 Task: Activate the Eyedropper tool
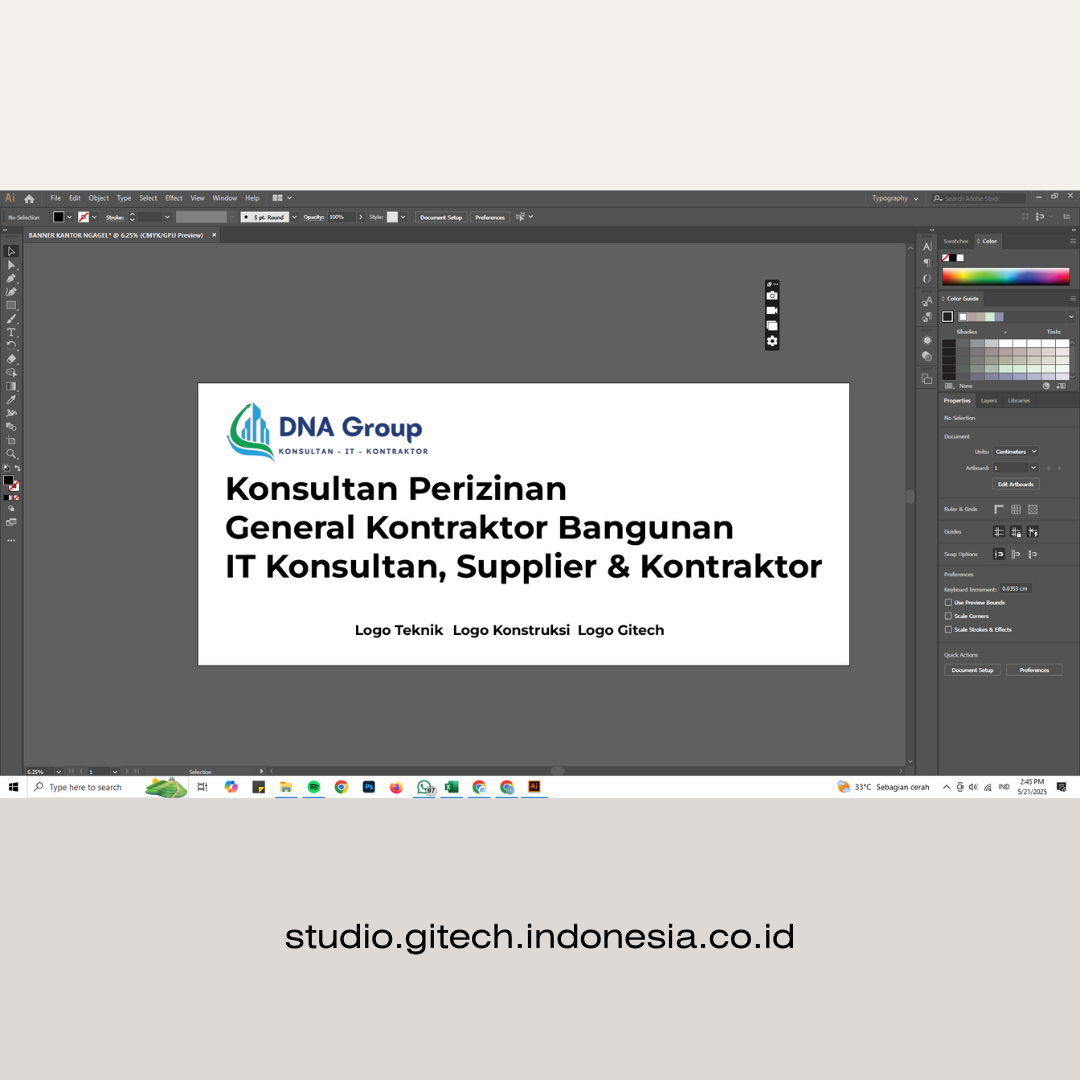click(x=12, y=399)
